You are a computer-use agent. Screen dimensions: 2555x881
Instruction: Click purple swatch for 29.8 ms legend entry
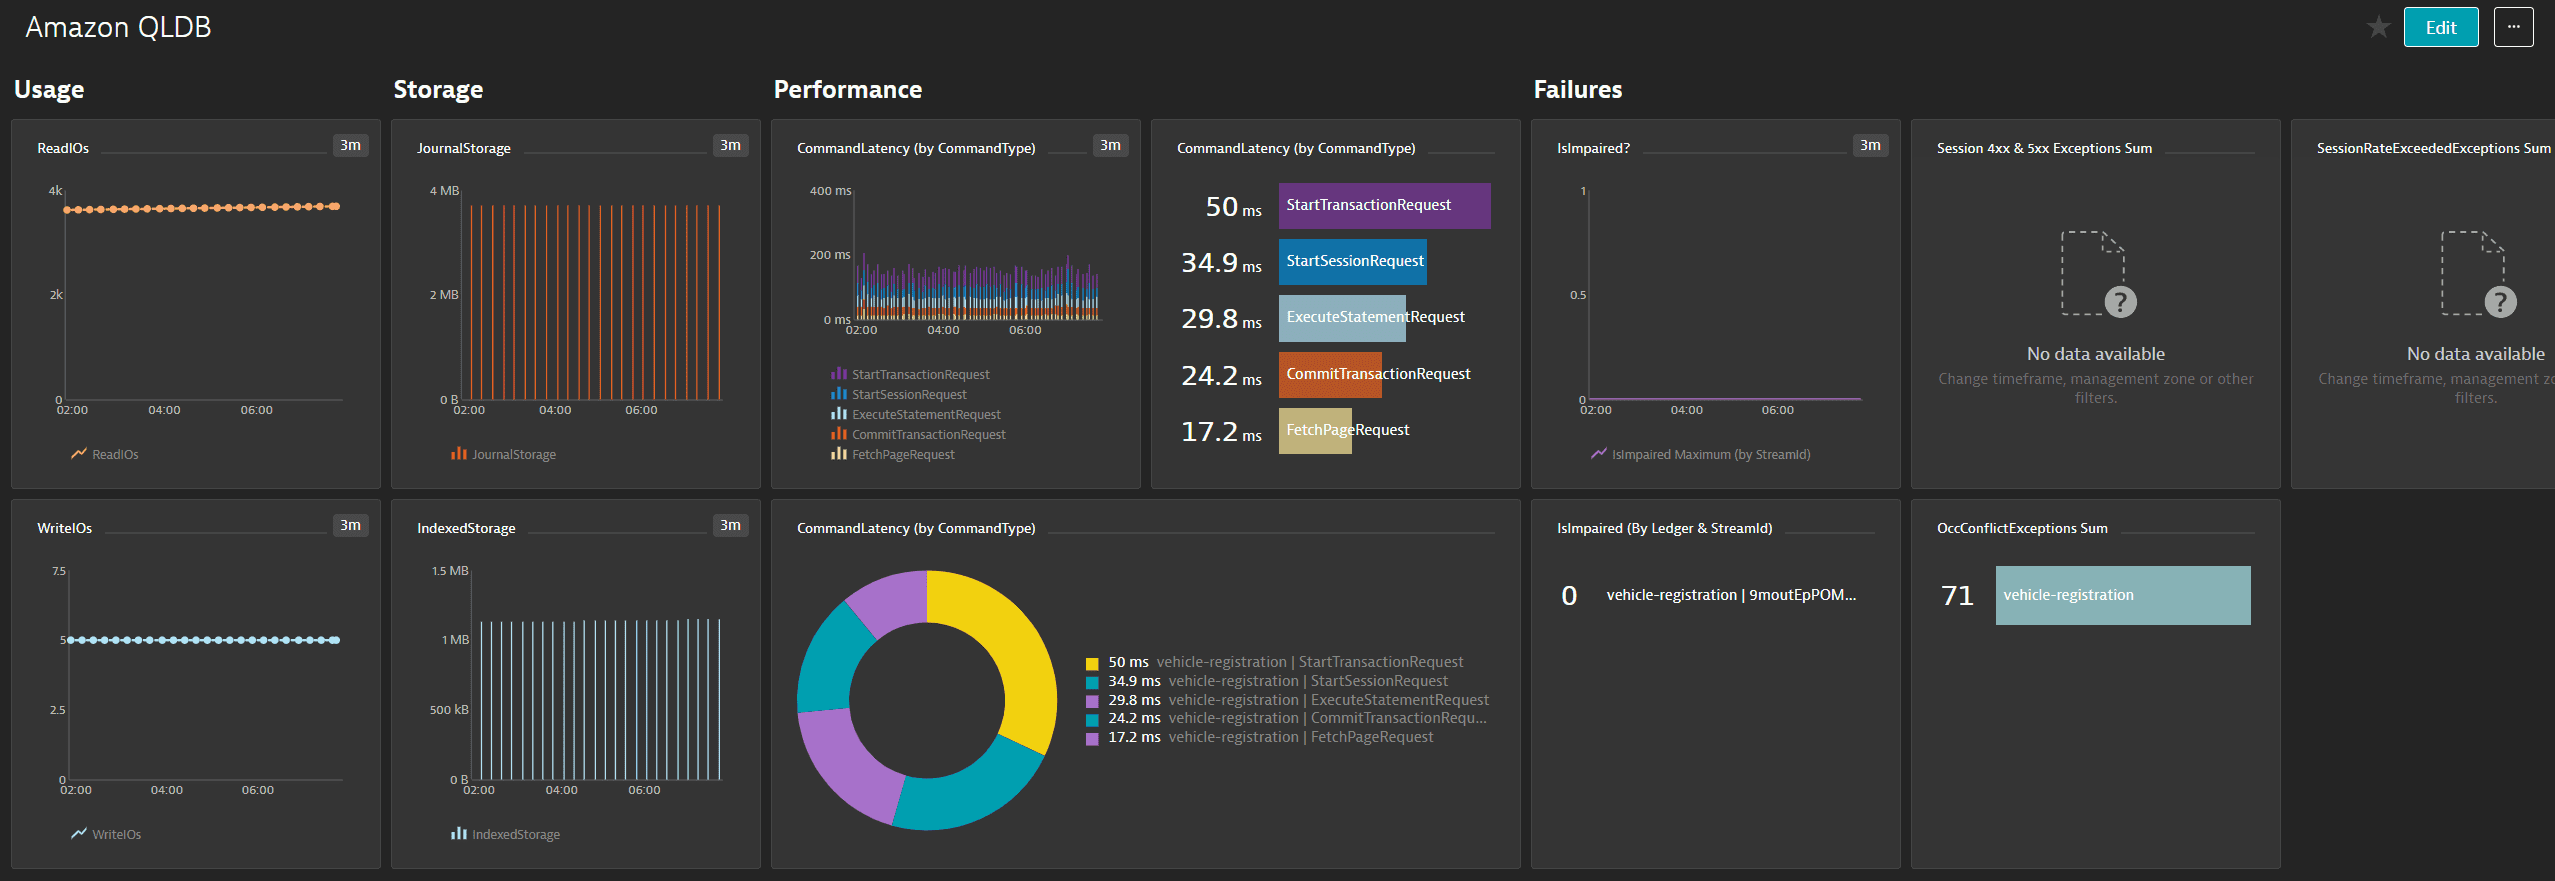[x=1092, y=701]
